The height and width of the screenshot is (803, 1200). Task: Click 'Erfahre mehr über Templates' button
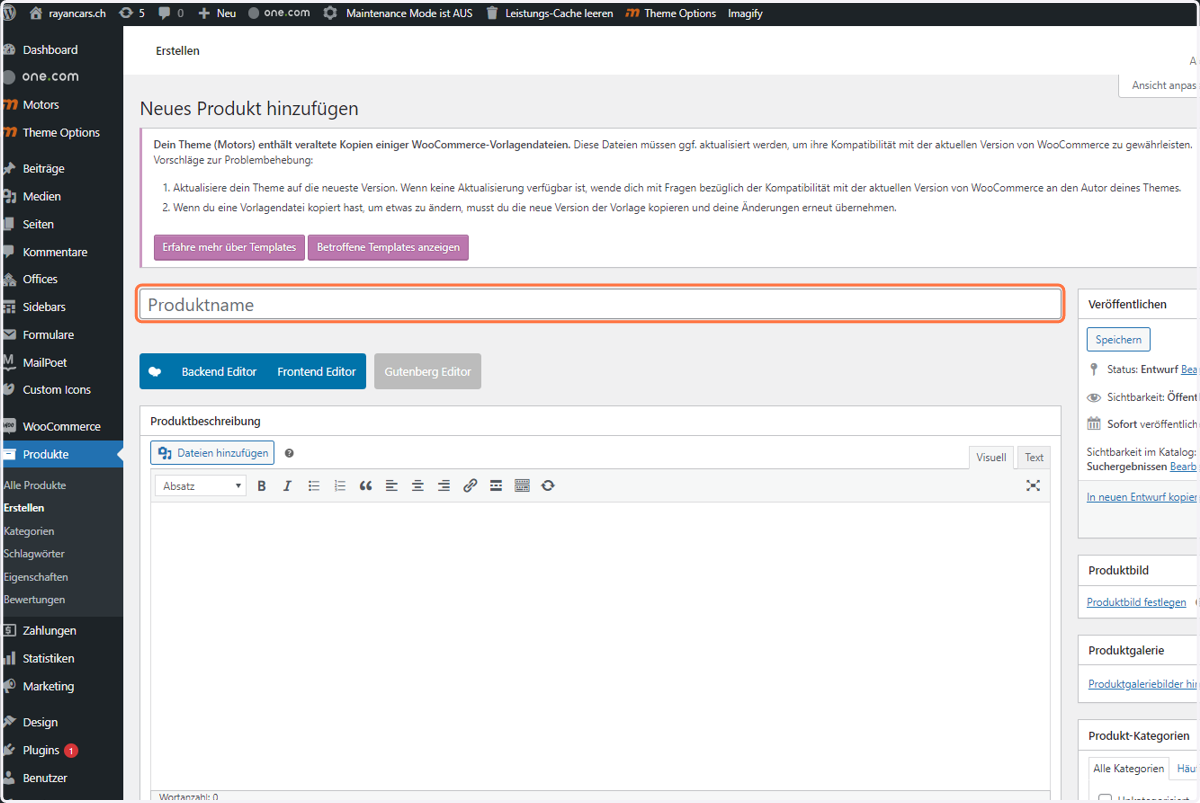pyautogui.click(x=229, y=247)
